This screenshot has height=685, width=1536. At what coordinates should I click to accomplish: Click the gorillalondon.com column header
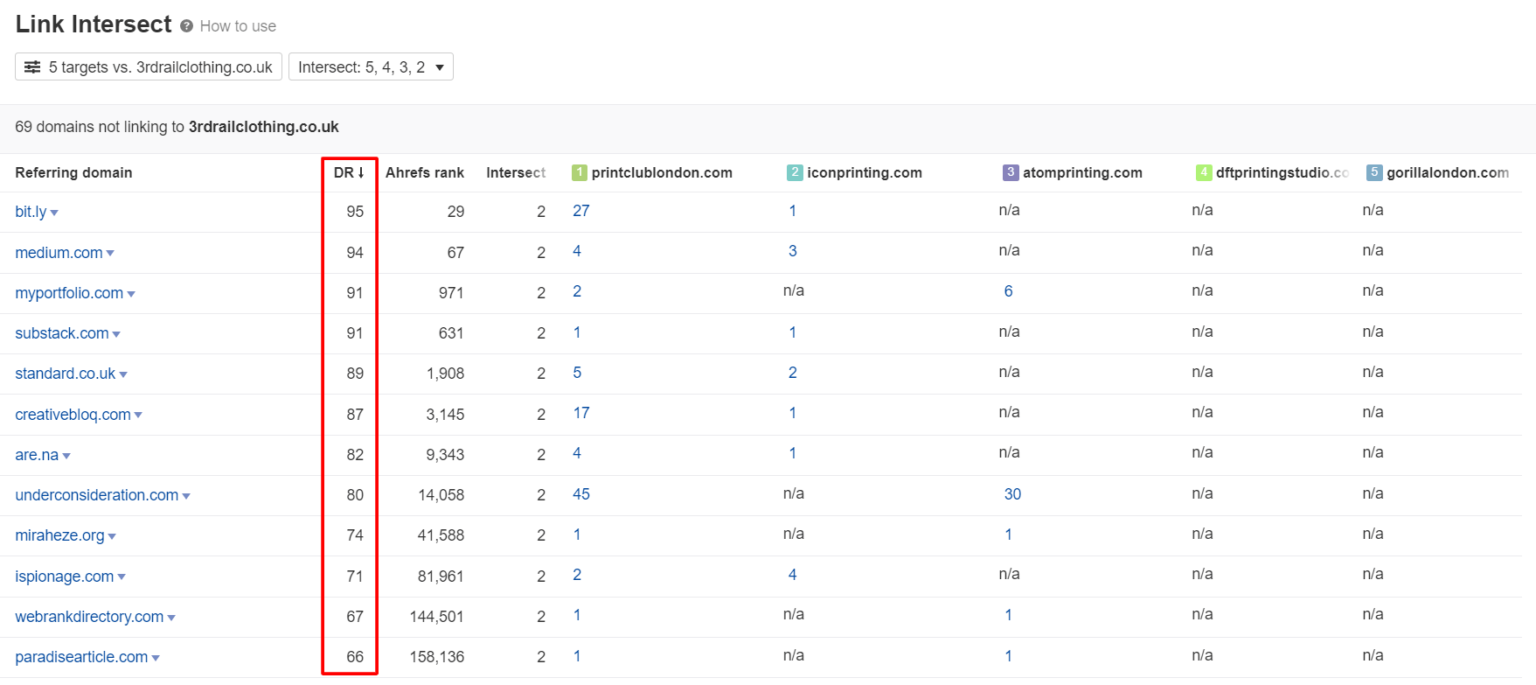coord(1447,173)
